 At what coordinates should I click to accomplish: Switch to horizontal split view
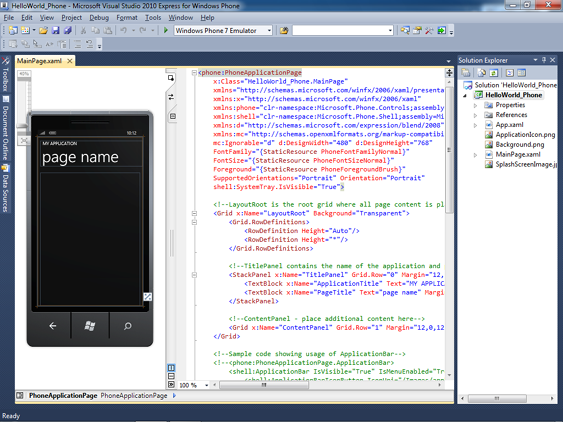pos(171,376)
